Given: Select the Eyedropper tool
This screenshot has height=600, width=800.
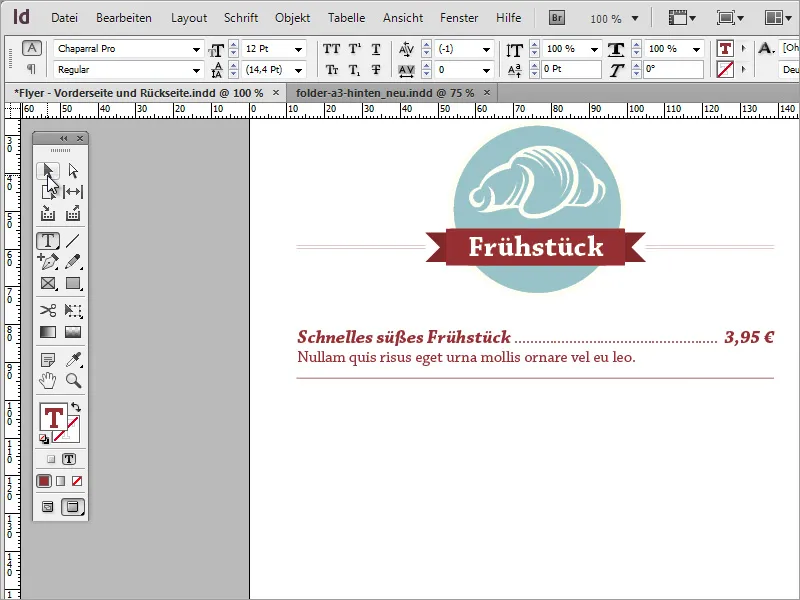Looking at the screenshot, I should click(73, 360).
